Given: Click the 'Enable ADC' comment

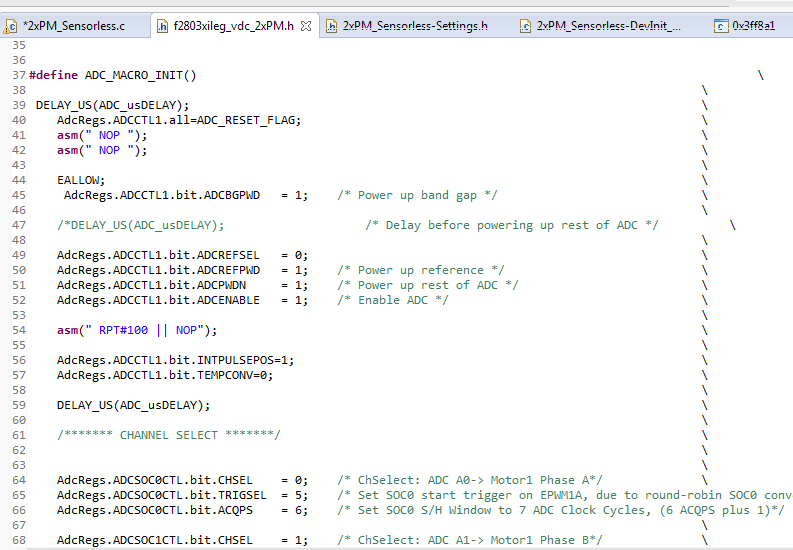Looking at the screenshot, I should 393,300.
